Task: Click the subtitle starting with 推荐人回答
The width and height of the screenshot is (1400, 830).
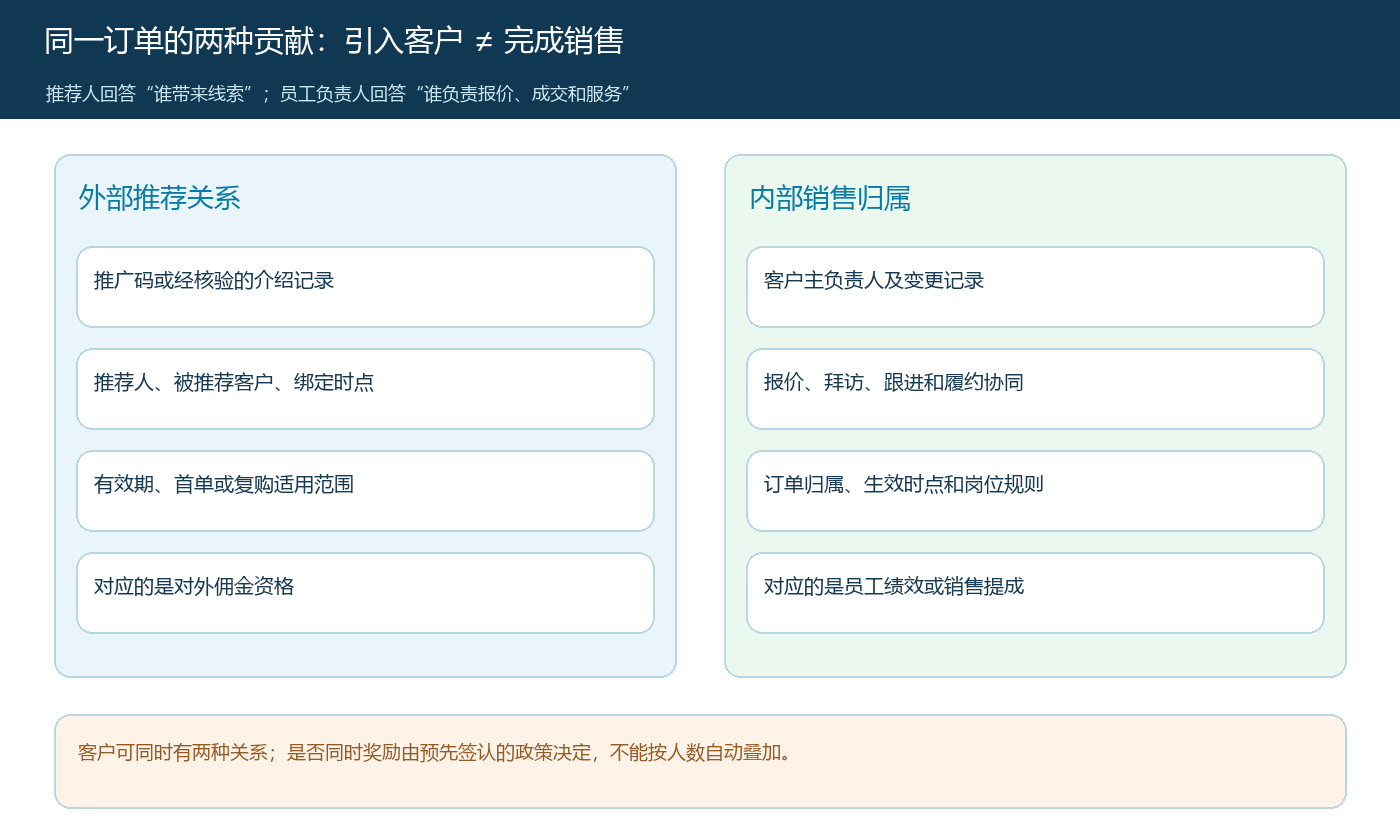Action: 337,94
